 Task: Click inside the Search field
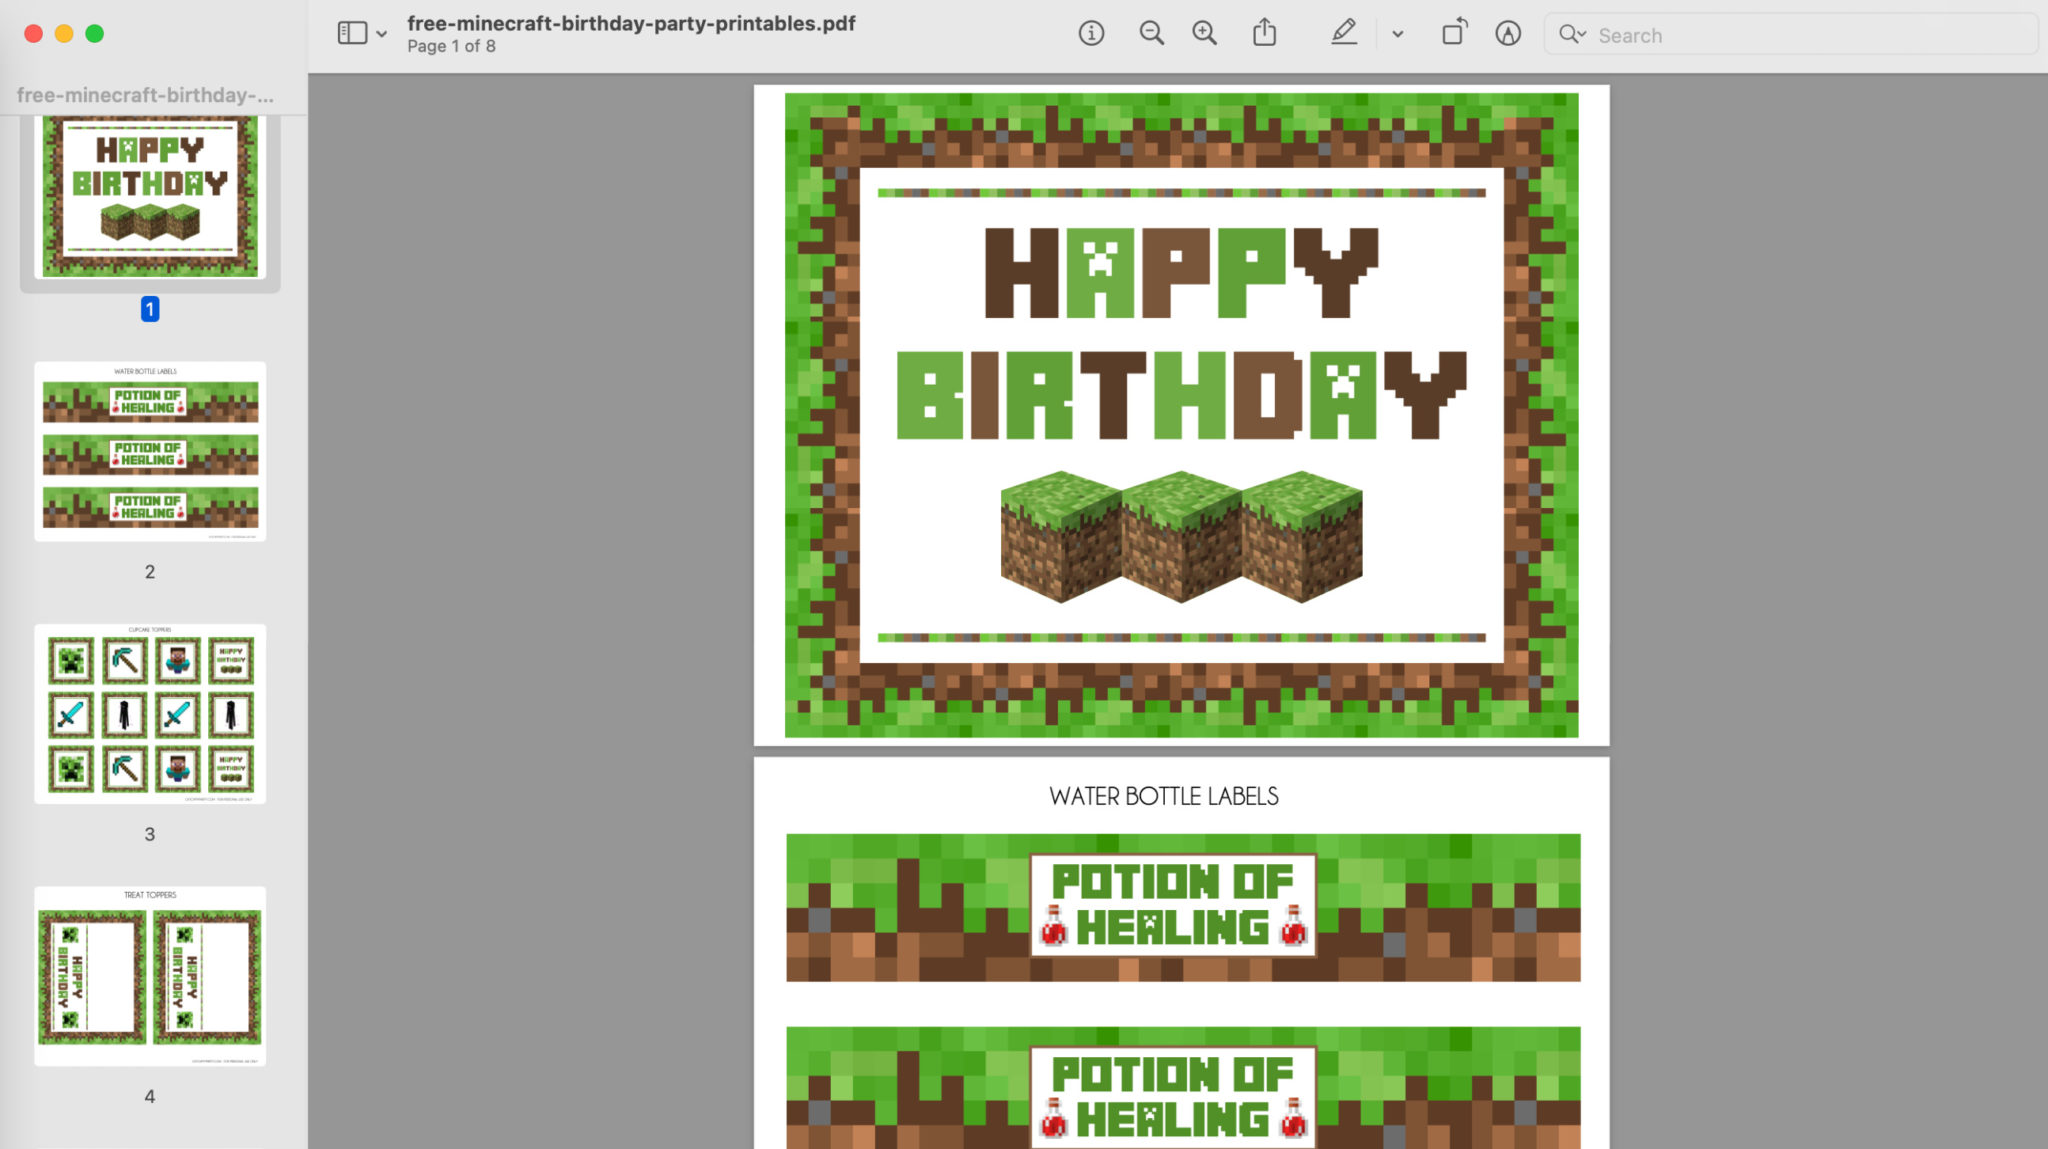1790,34
